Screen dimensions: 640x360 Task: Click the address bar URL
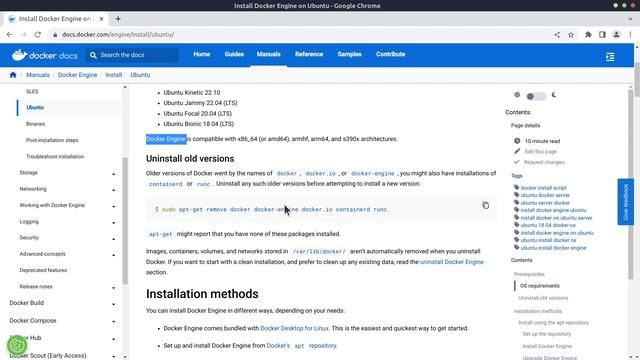pyautogui.click(x=118, y=35)
